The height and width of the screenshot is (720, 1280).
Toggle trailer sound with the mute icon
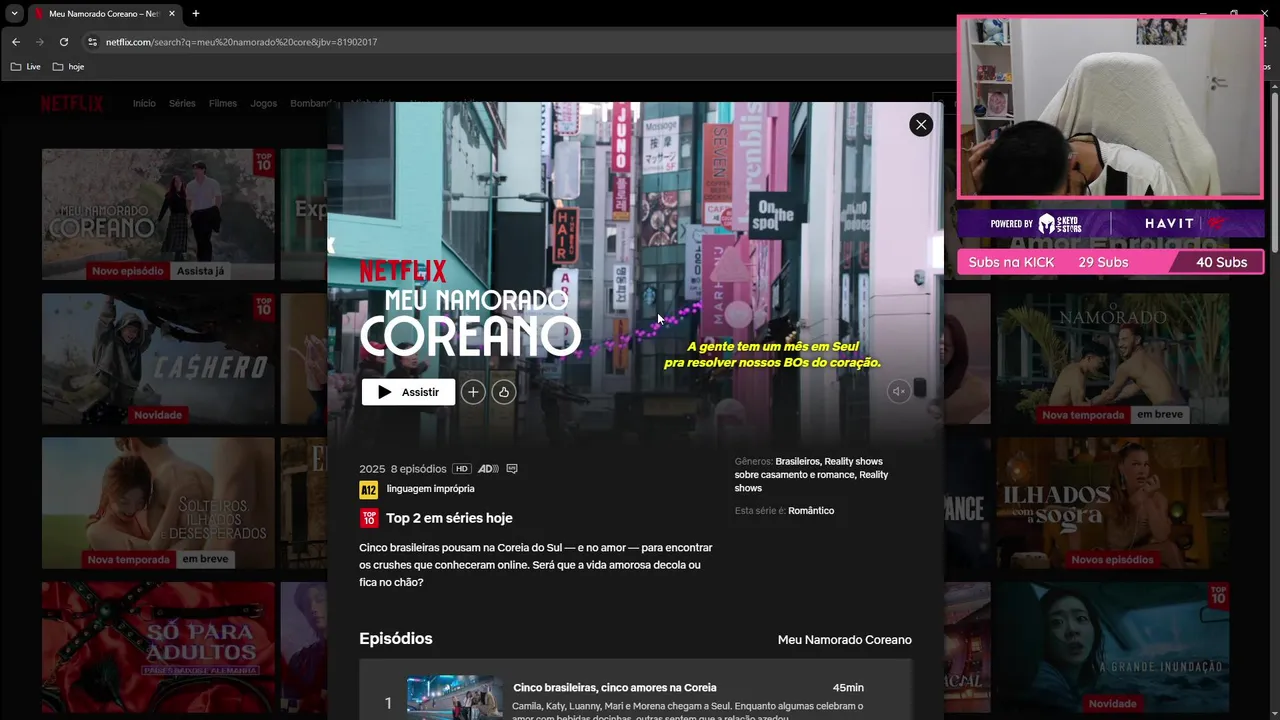pos(899,392)
